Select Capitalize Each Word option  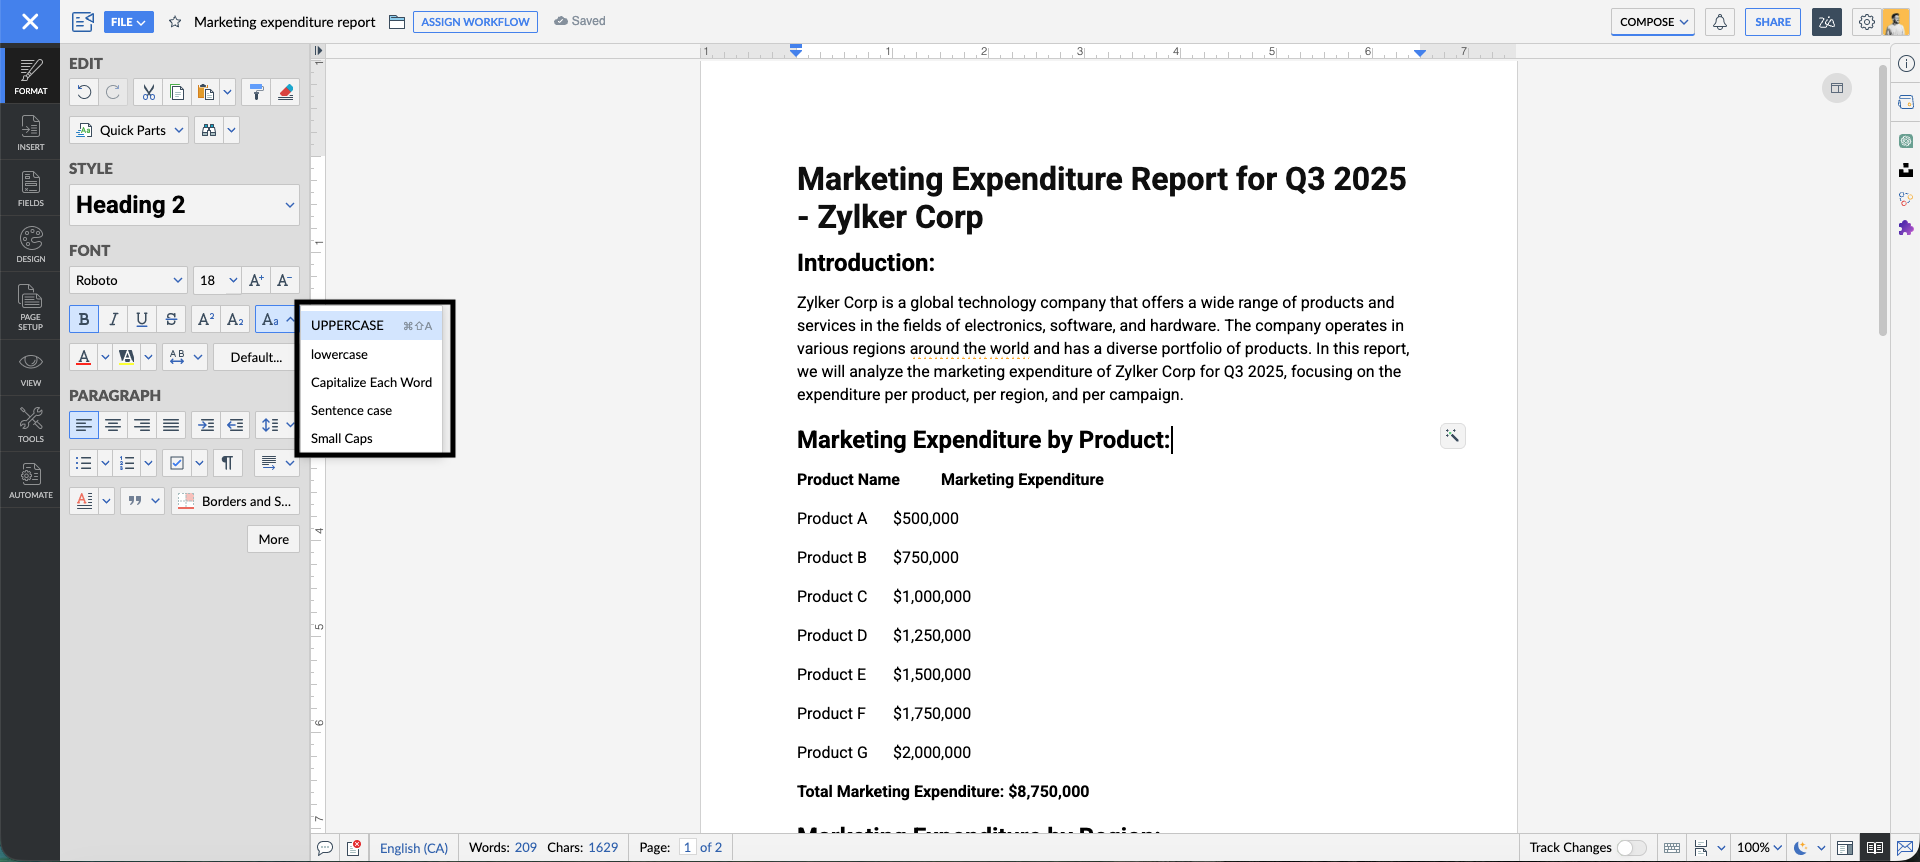pyautogui.click(x=371, y=382)
